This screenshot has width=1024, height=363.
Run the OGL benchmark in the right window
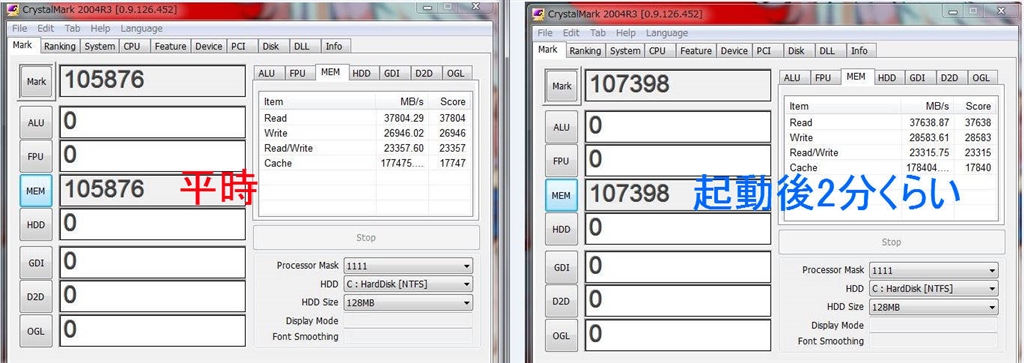coord(561,335)
